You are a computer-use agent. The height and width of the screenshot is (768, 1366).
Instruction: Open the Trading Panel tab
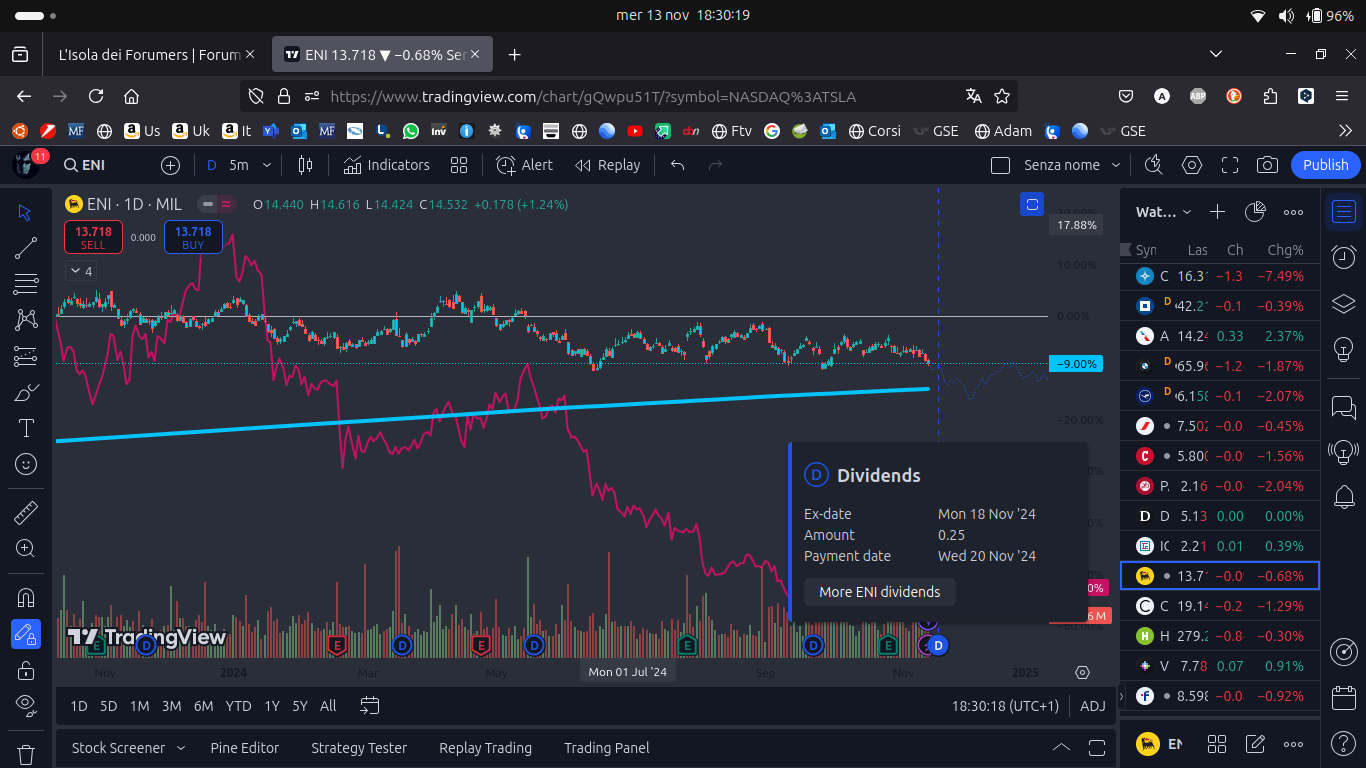coord(607,748)
